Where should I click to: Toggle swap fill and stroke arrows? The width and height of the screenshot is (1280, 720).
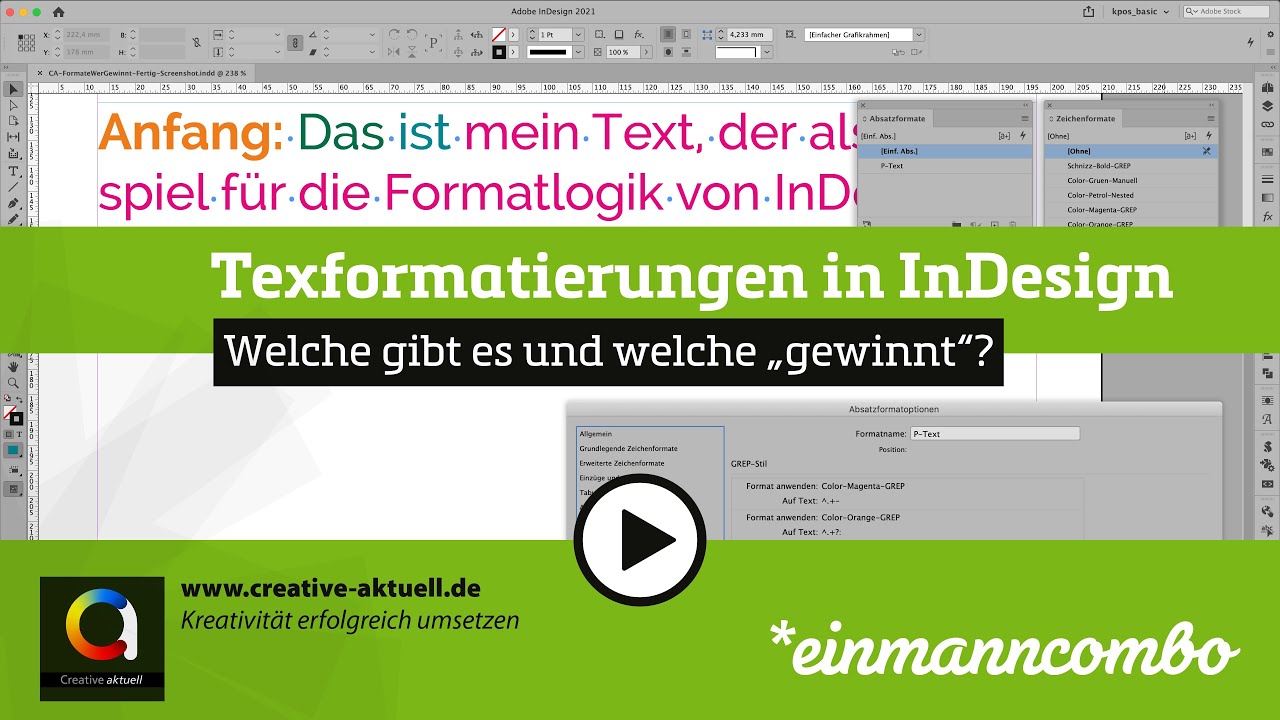click(19, 400)
